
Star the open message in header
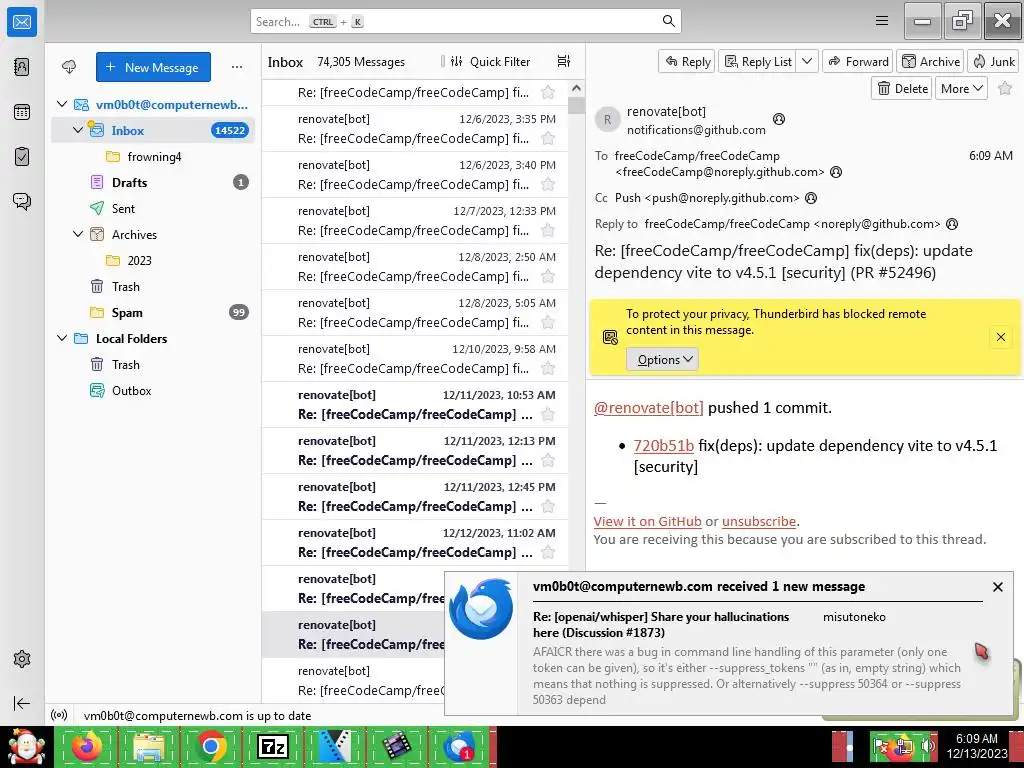pyautogui.click(x=1005, y=88)
